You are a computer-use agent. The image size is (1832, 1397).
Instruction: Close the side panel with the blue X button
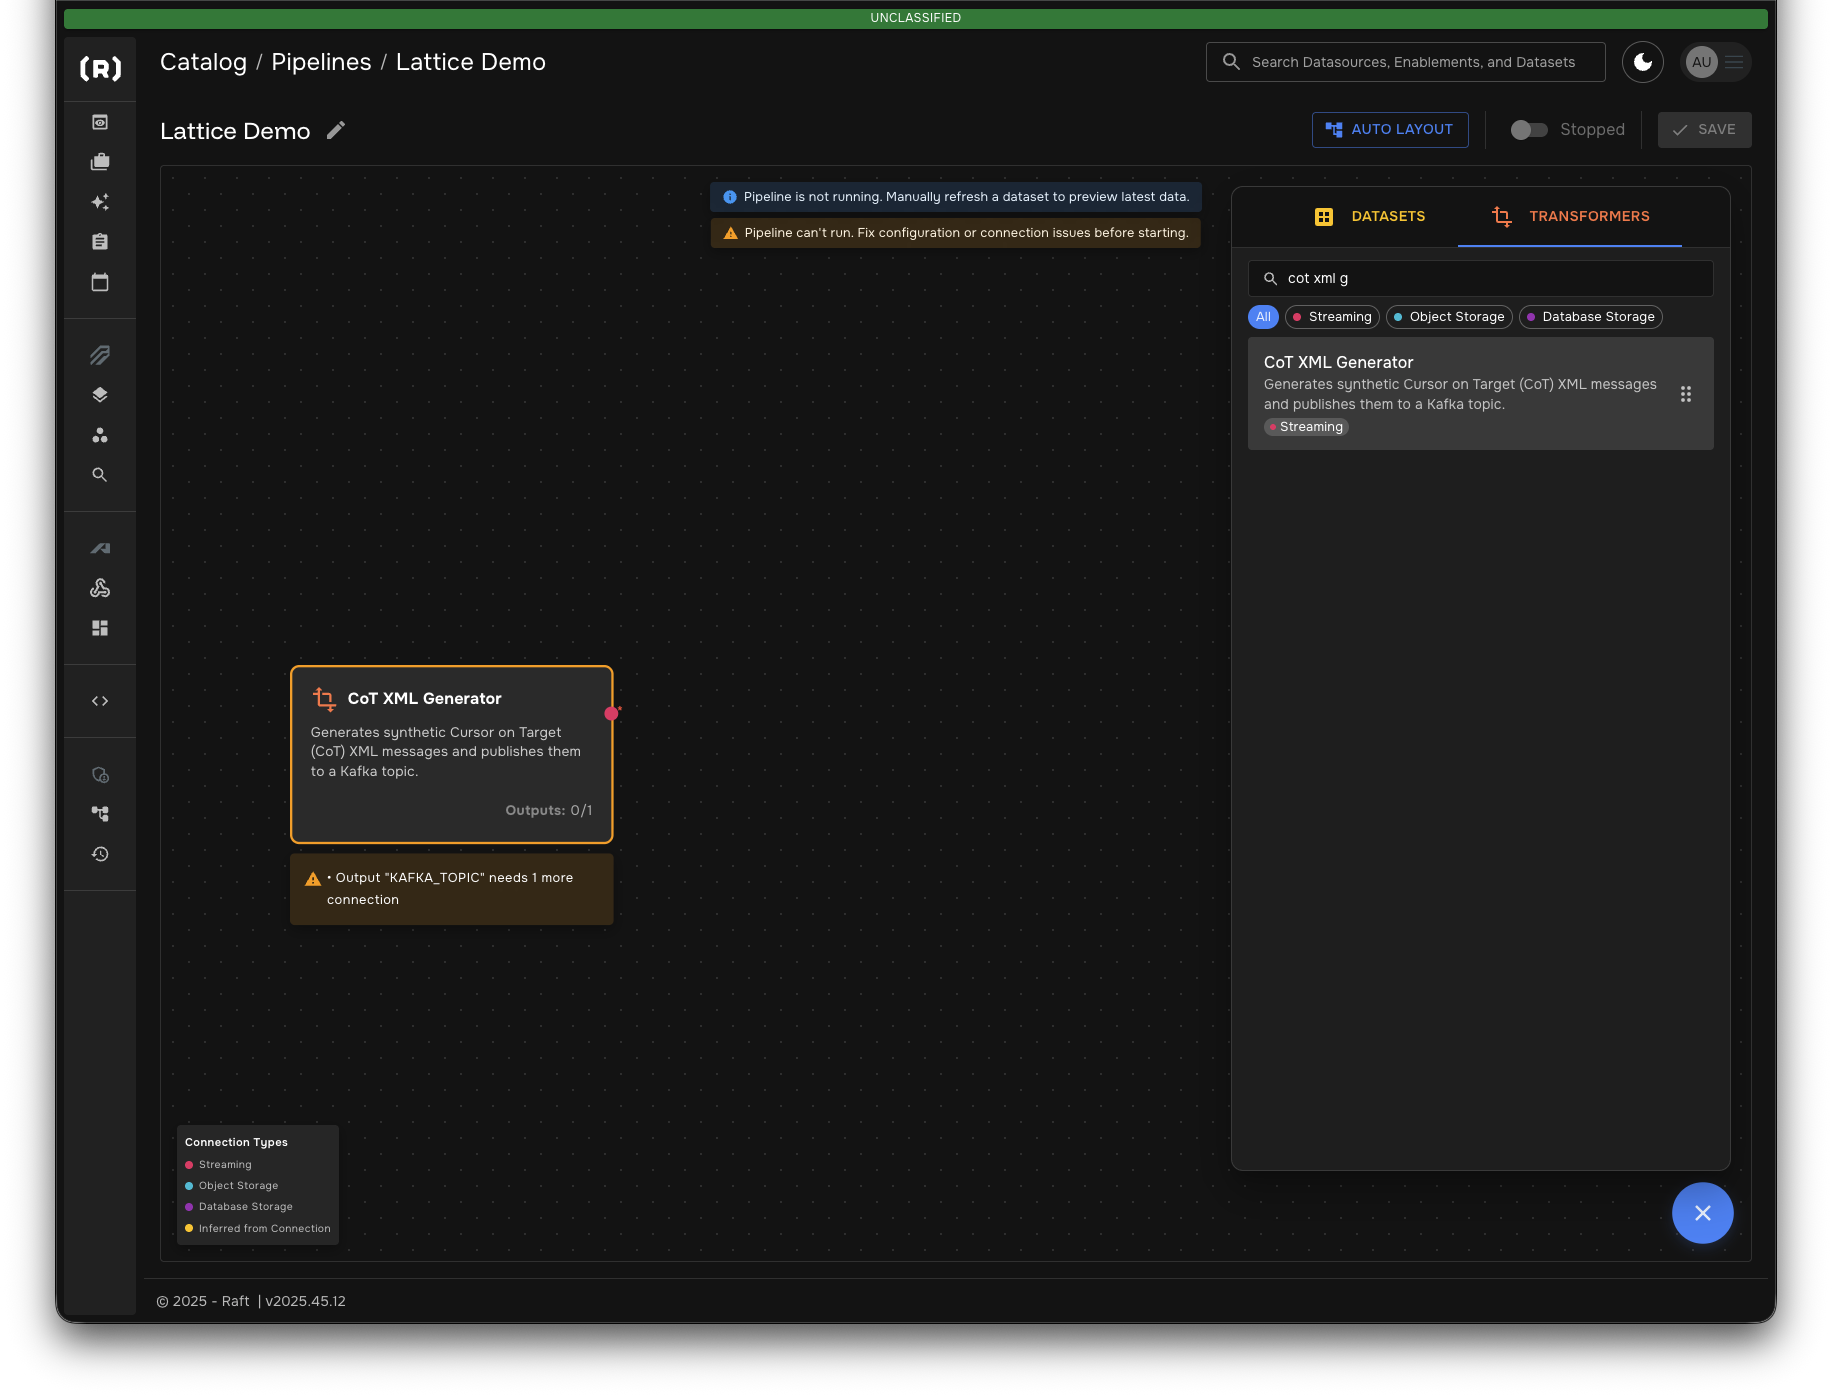[1703, 1213]
